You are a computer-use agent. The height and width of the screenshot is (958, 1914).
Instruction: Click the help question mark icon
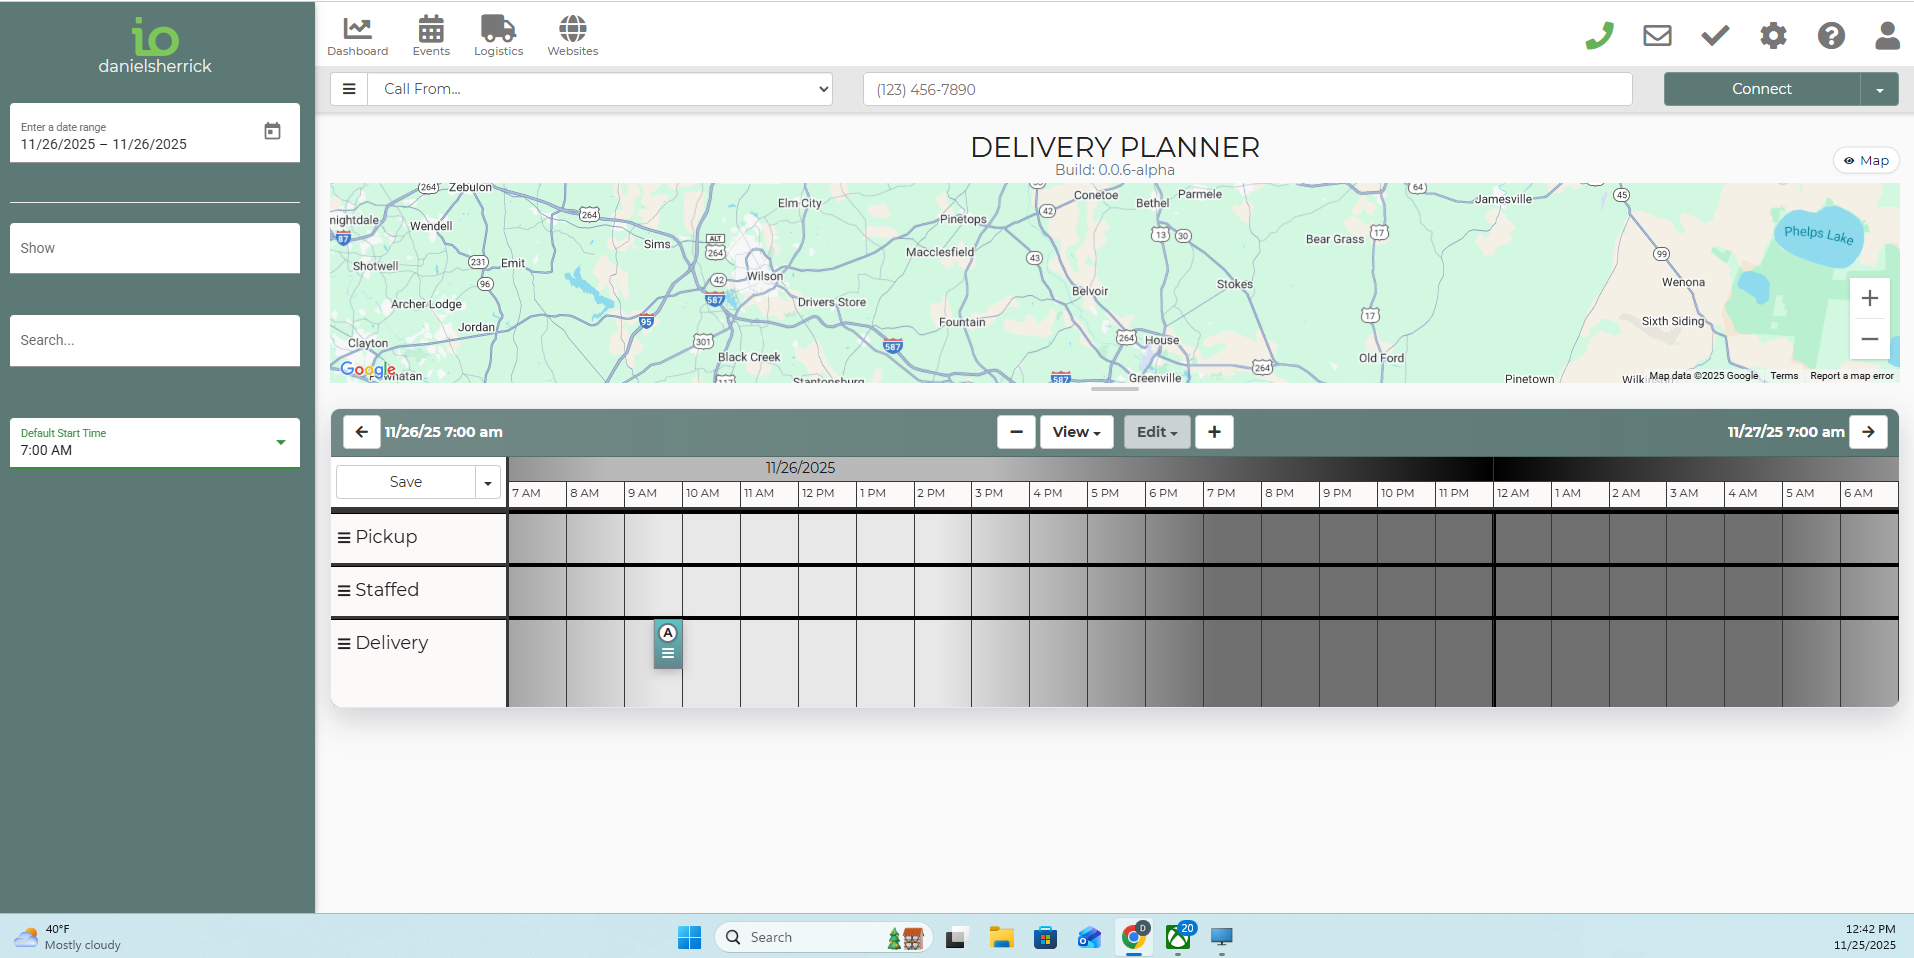click(1831, 36)
